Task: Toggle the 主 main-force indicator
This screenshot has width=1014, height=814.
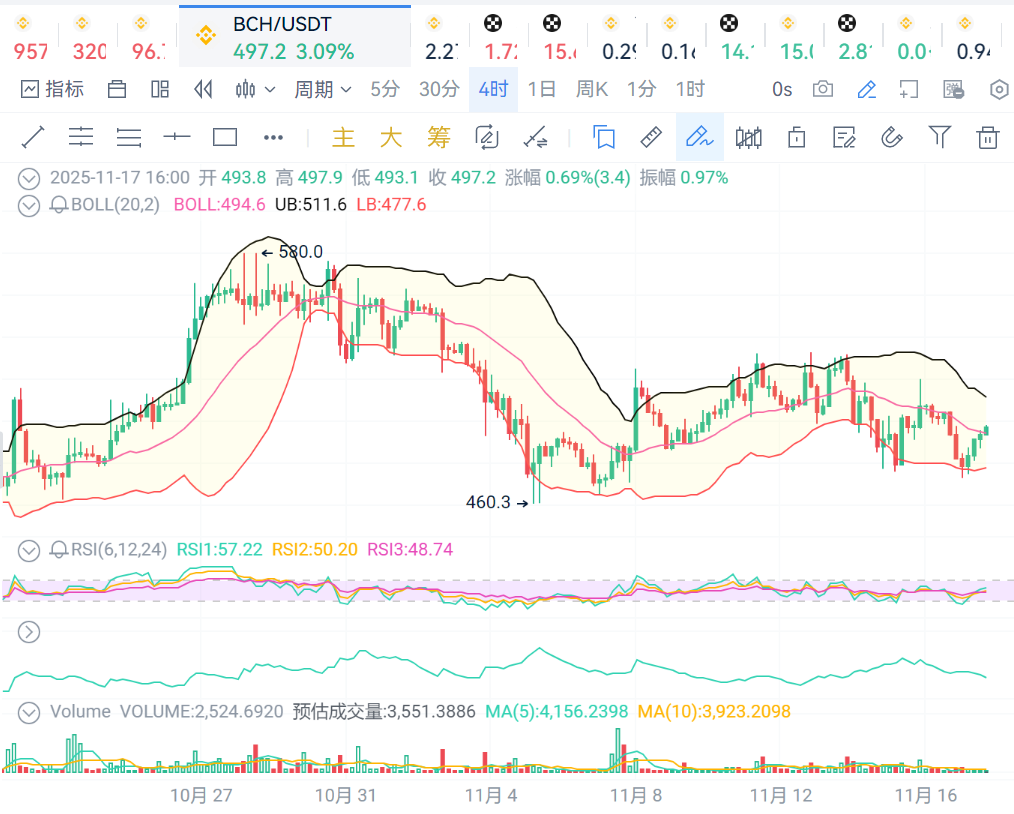Action: (343, 137)
